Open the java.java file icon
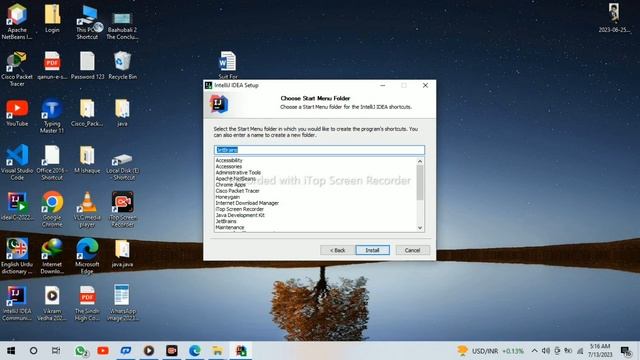 click(122, 253)
